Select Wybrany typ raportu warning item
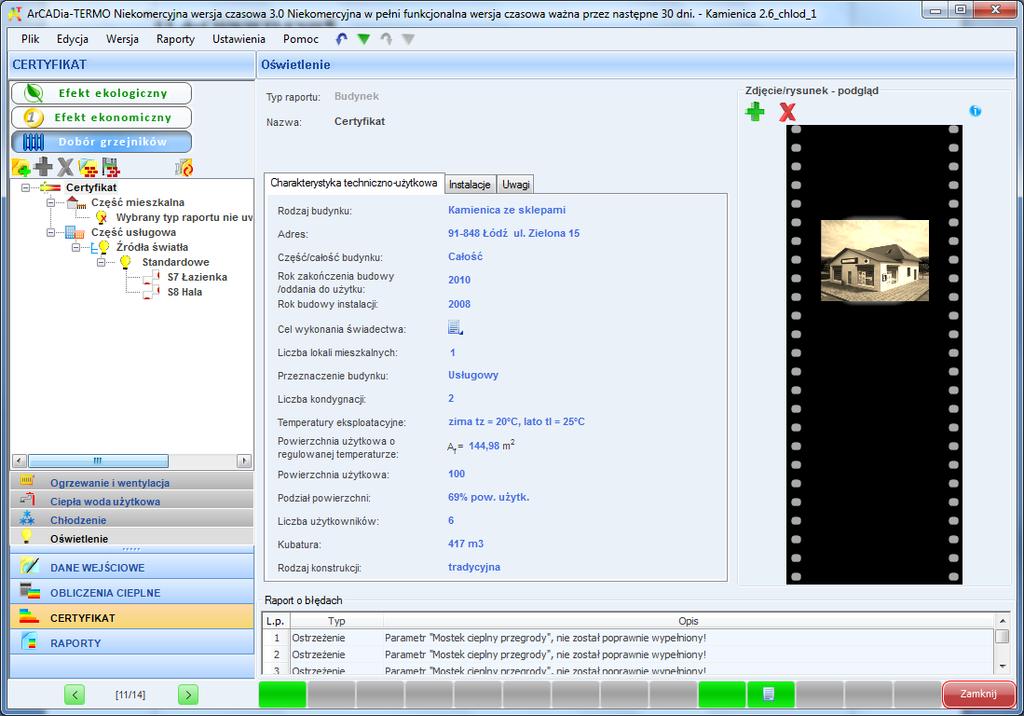This screenshot has width=1024, height=716. click(x=184, y=218)
